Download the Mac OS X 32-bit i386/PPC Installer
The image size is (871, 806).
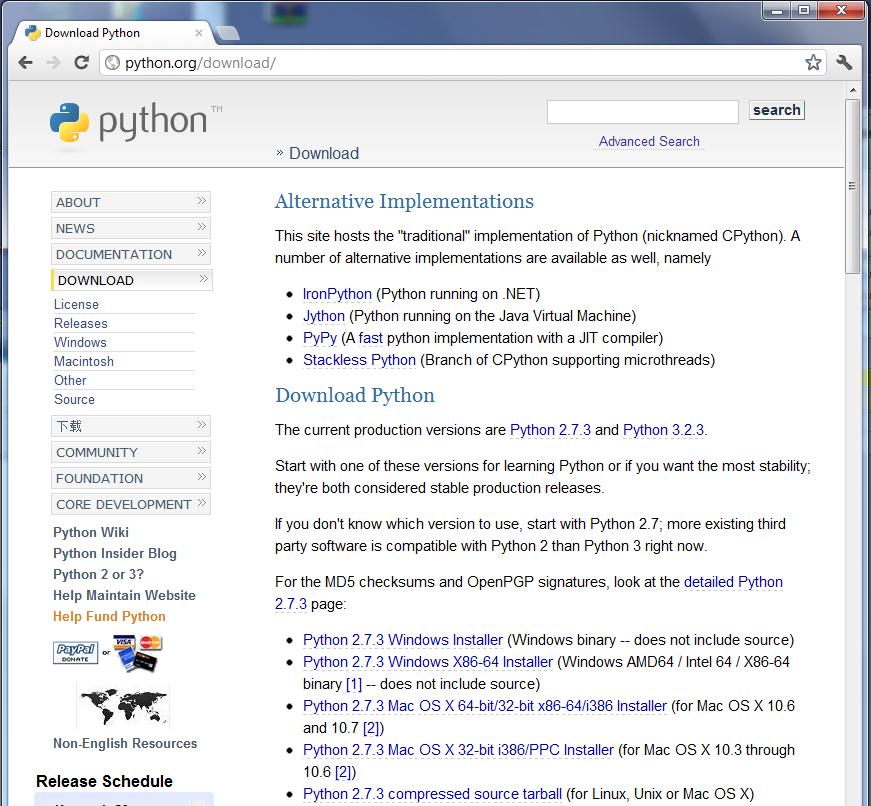click(x=458, y=750)
